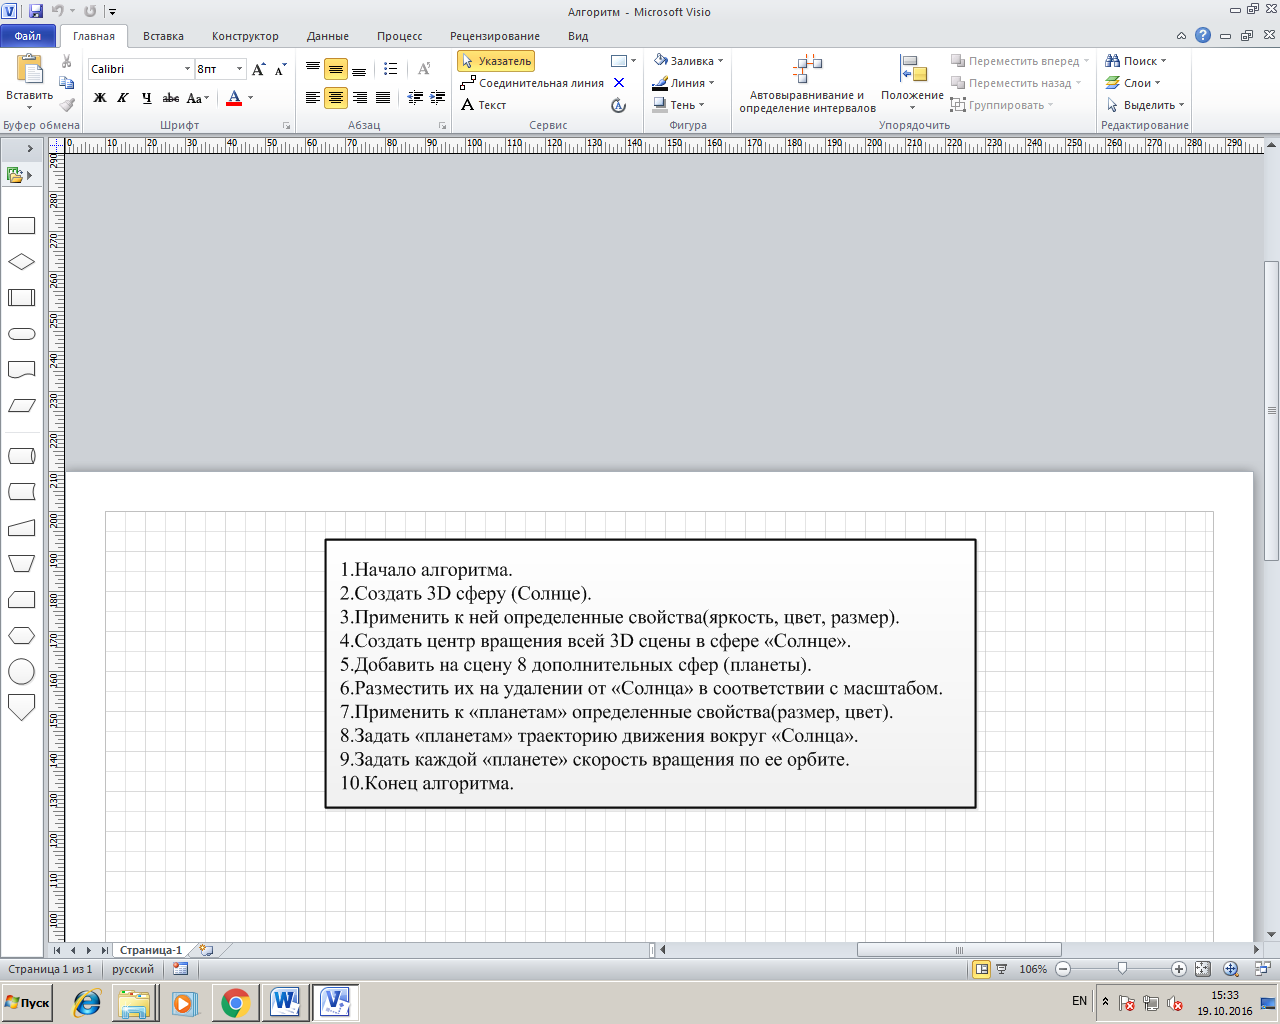Open the Calibri font name dropdown

187,69
